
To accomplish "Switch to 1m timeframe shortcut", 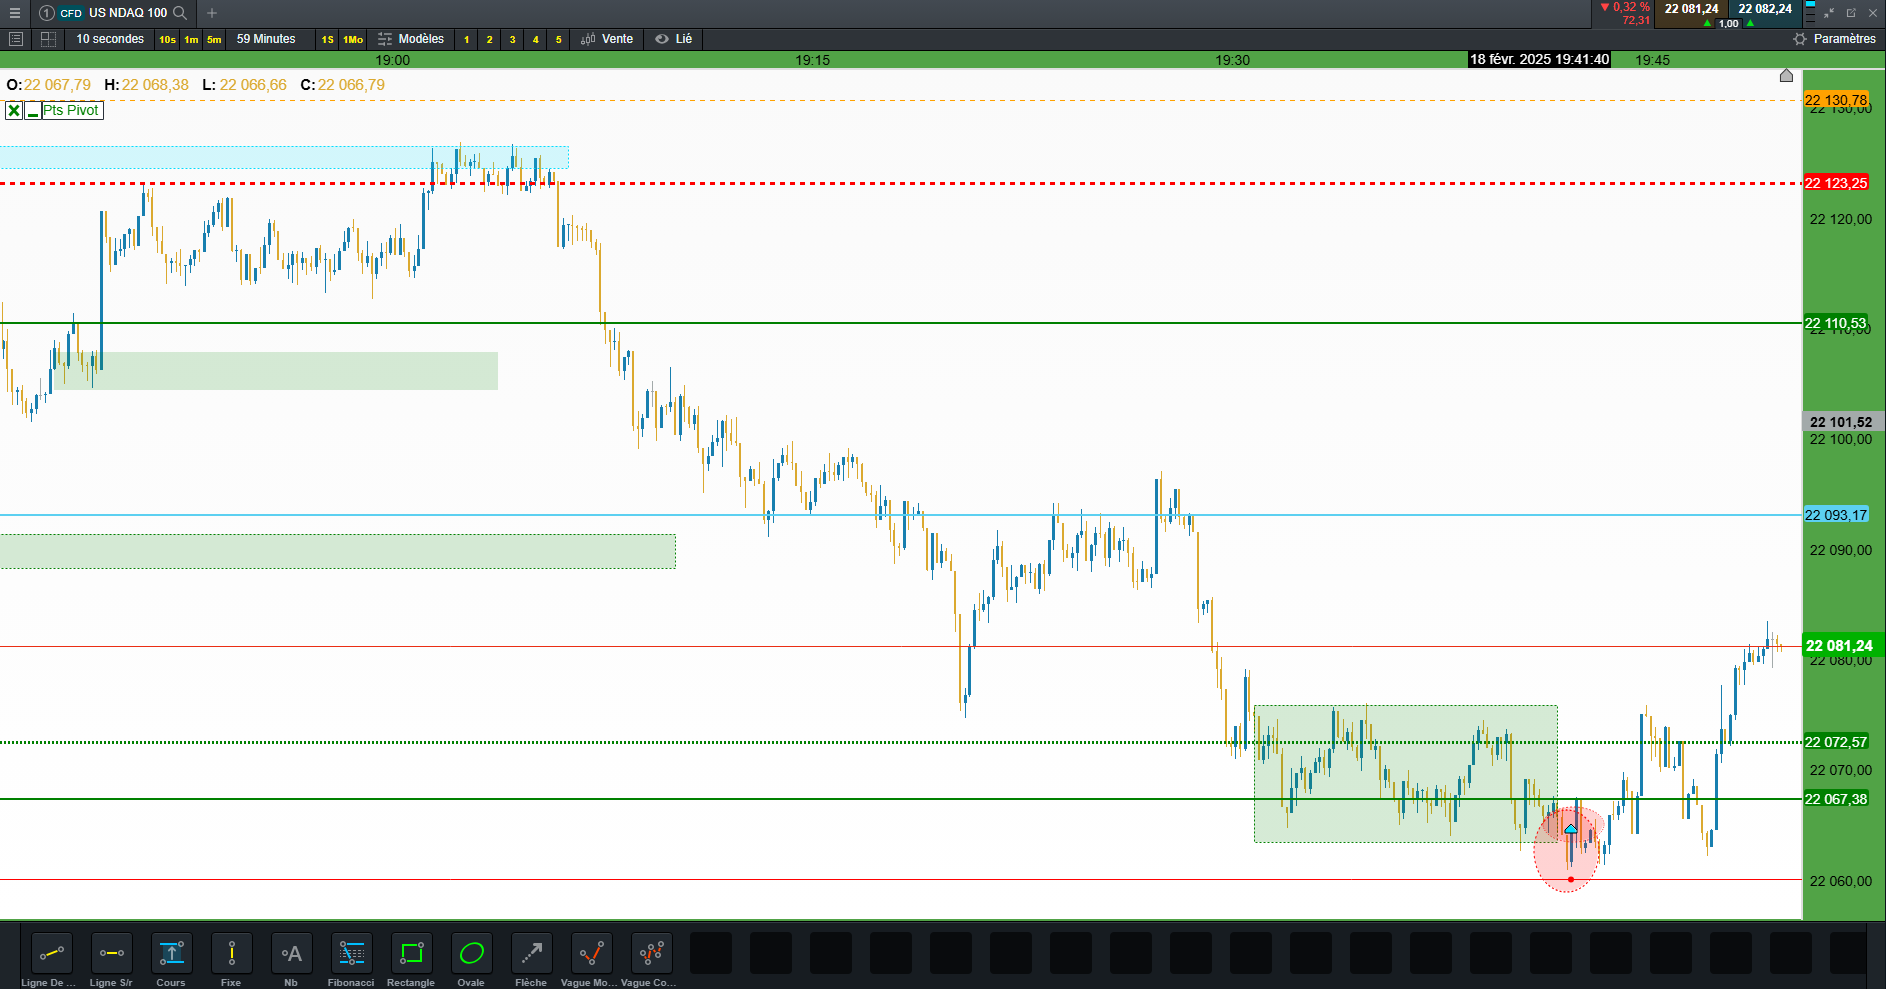I will (x=191, y=39).
